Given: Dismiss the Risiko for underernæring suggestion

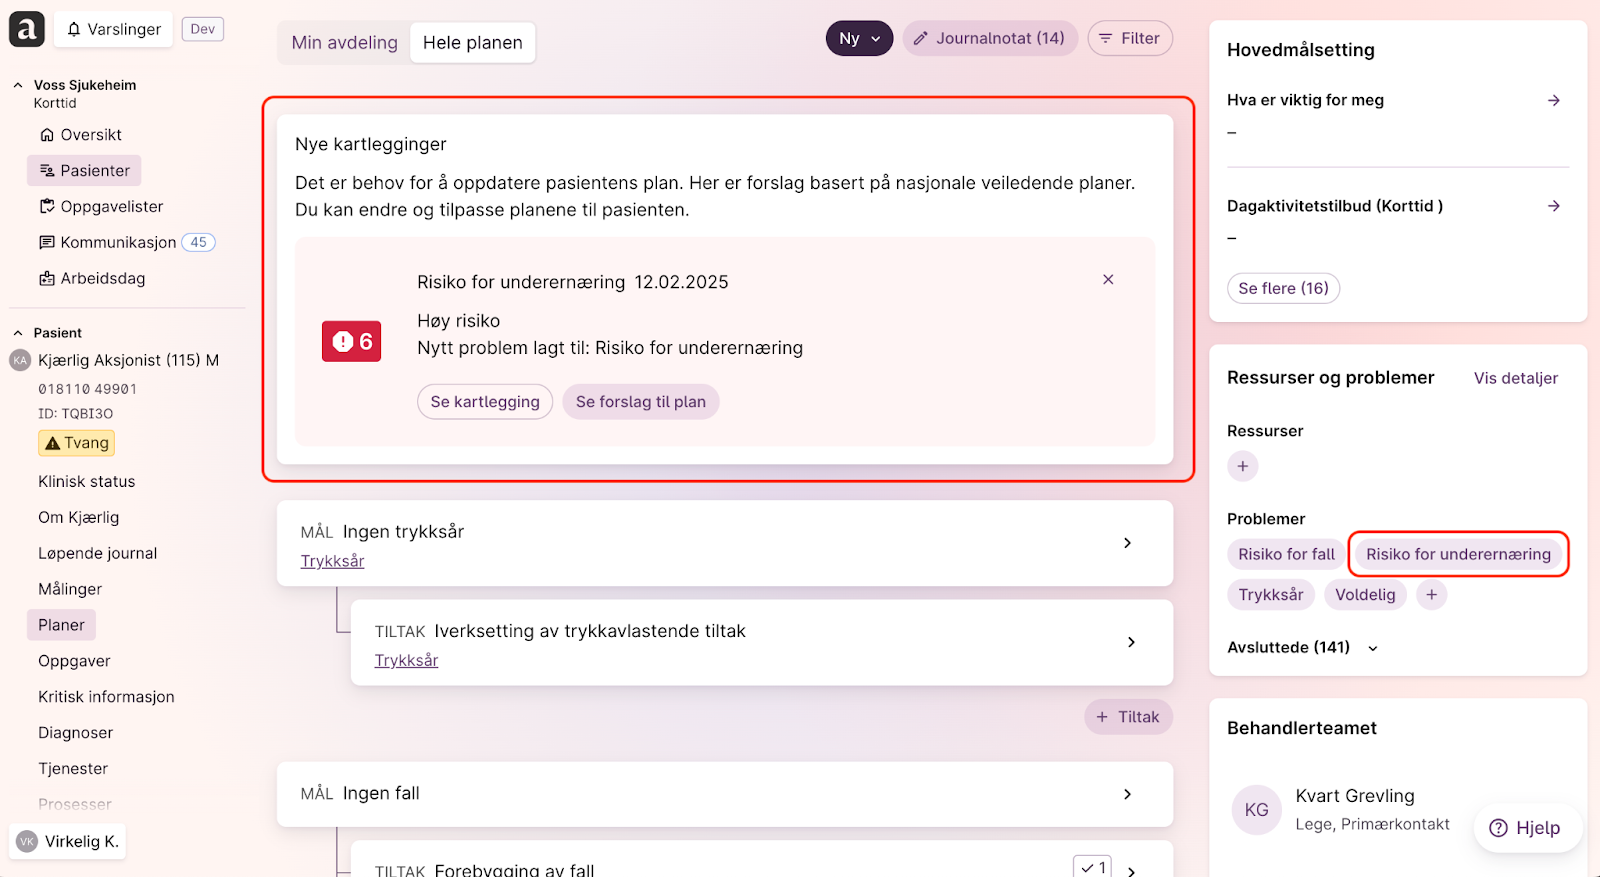Looking at the screenshot, I should pyautogui.click(x=1108, y=280).
